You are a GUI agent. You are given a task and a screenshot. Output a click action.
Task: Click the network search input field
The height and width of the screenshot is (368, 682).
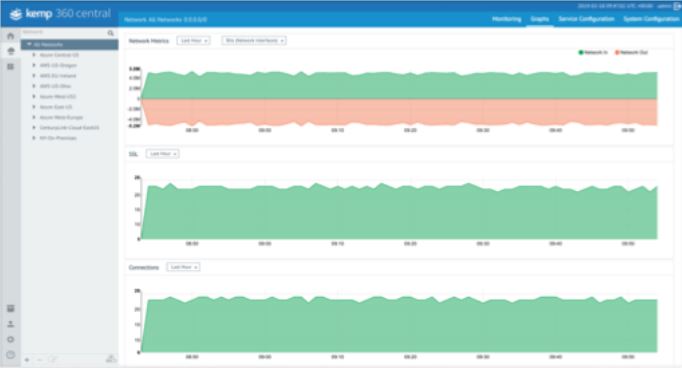(64, 32)
